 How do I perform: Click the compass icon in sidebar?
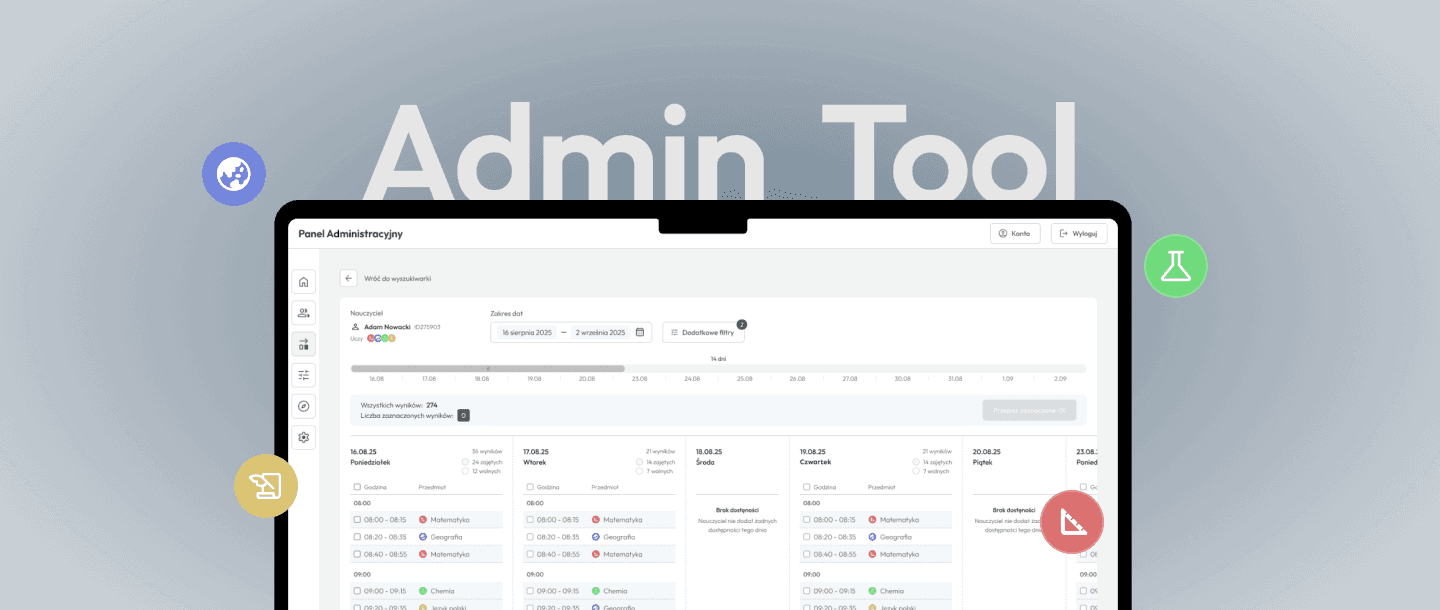[x=303, y=405]
